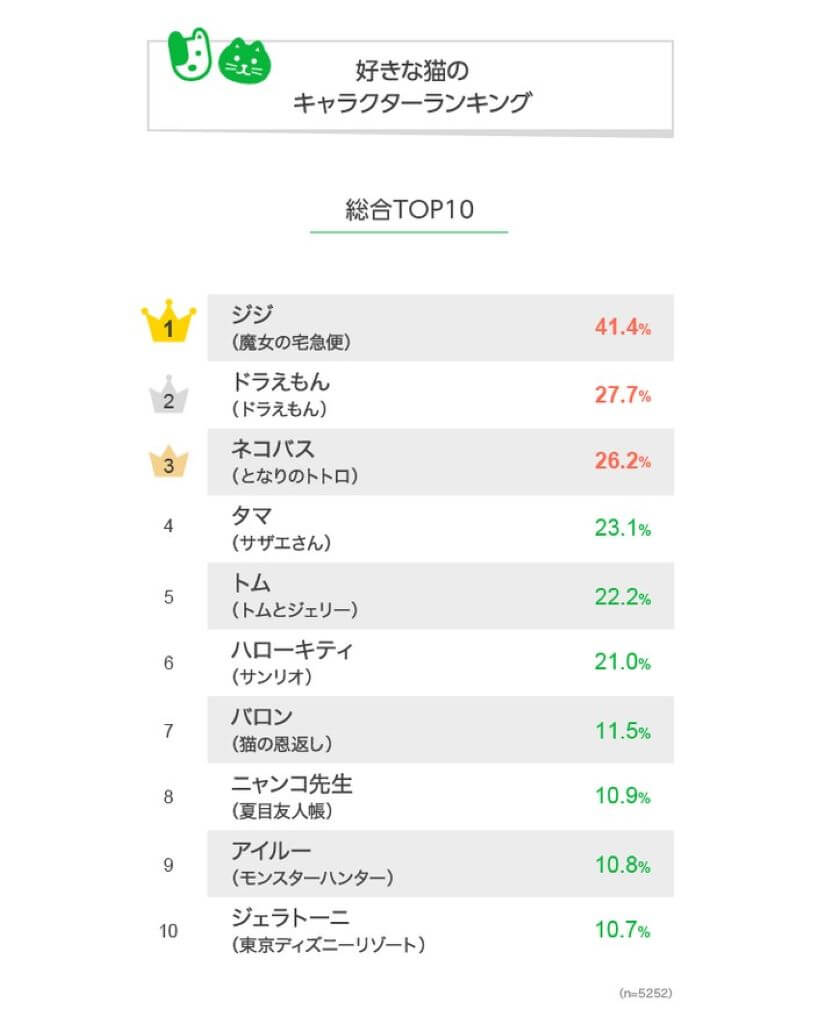Click the 10.7% percentage value
Viewport: 837px width, 1015px height.
[622, 931]
